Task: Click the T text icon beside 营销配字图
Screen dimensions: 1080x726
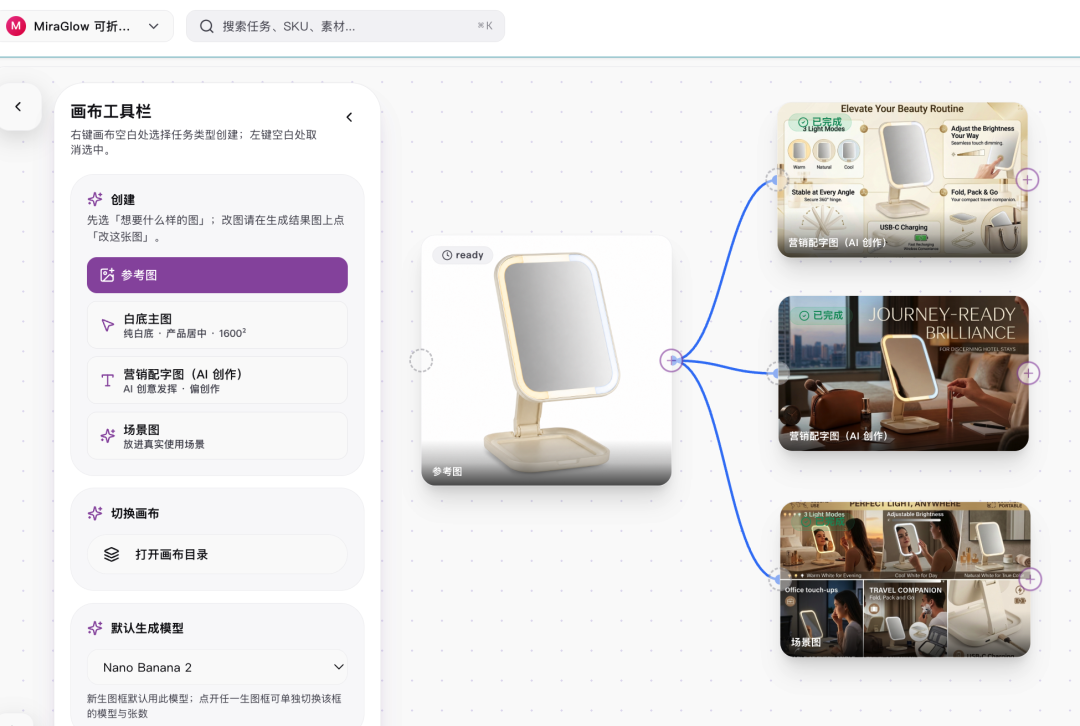Action: [107, 380]
